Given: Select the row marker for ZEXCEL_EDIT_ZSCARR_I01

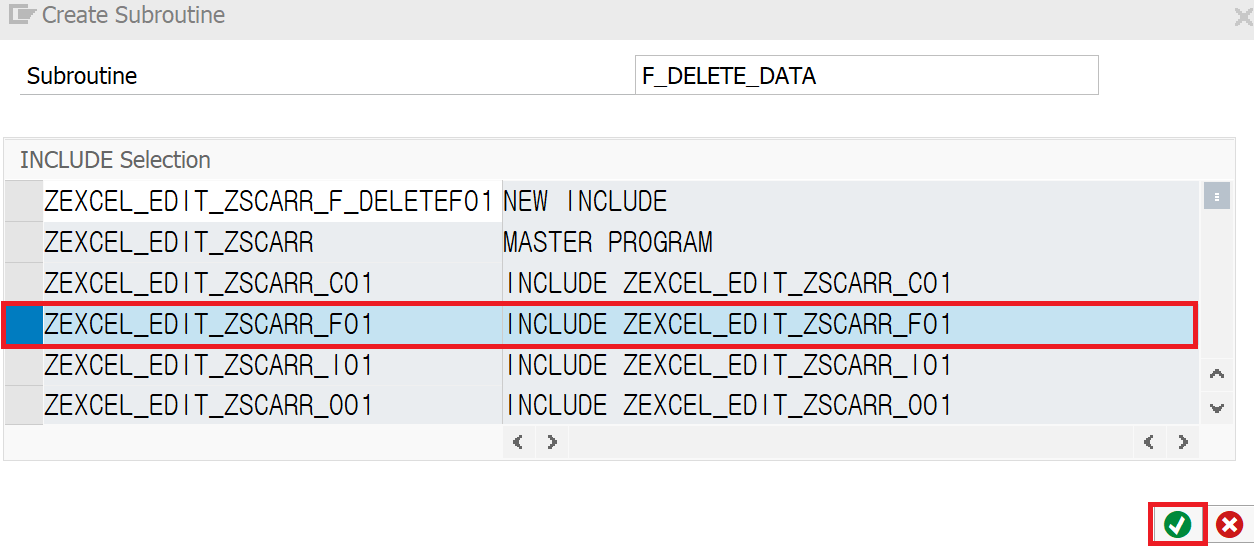Looking at the screenshot, I should coord(23,365).
